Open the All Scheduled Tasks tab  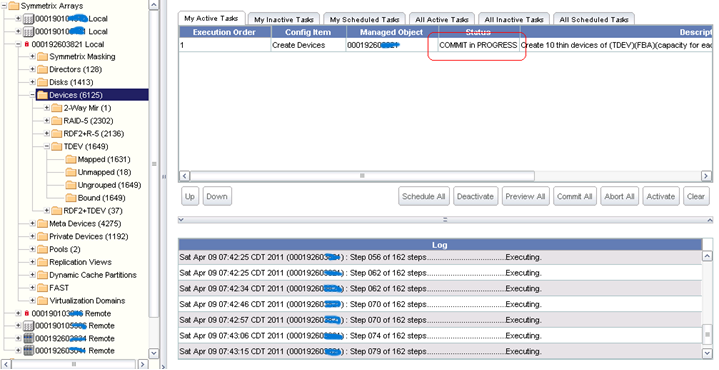(594, 19)
